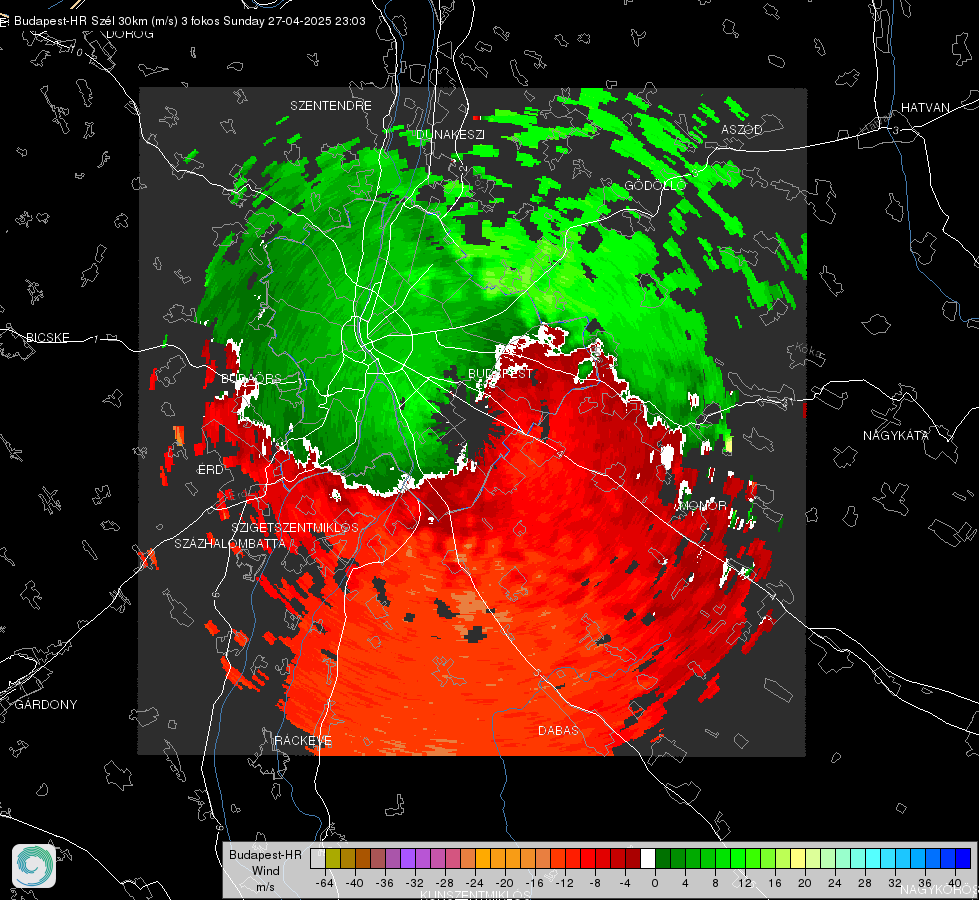
Task: Click the -16 value on the scale
Action: [x=534, y=883]
